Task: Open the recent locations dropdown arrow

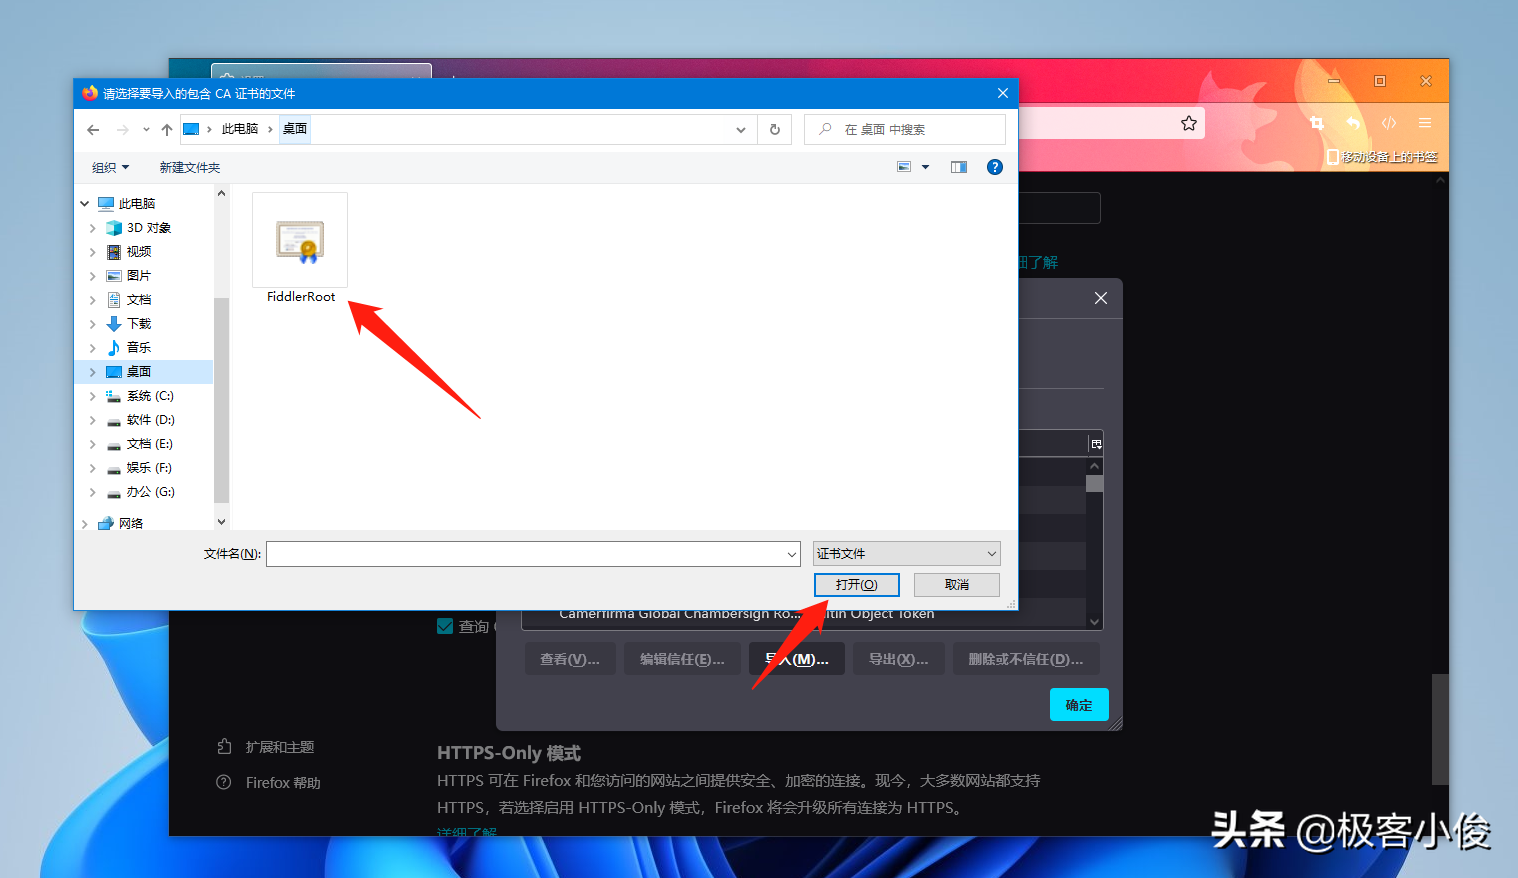Action: pos(146,130)
